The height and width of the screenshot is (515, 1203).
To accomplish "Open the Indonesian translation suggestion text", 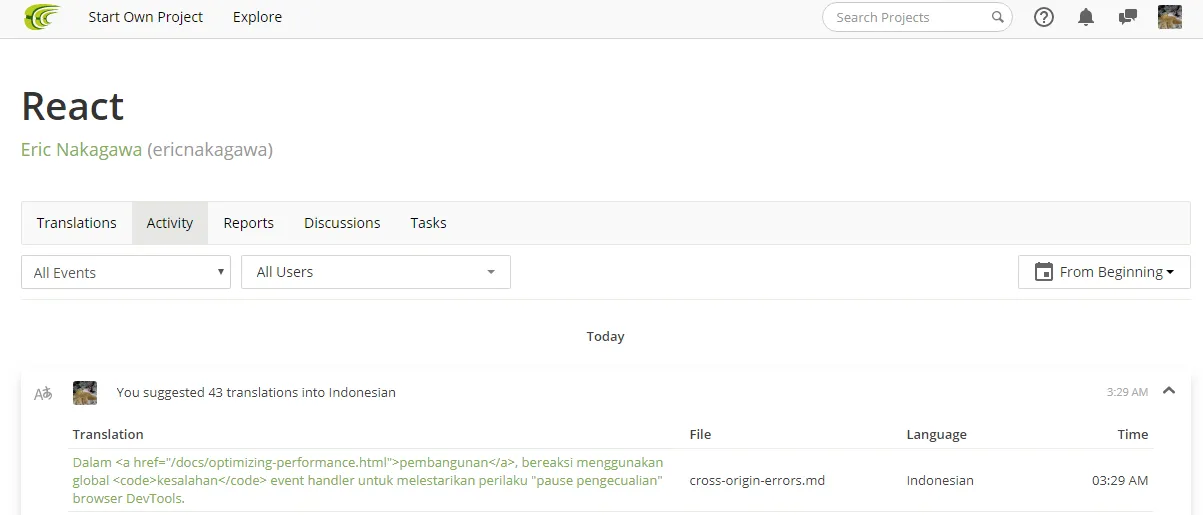I will (368, 480).
